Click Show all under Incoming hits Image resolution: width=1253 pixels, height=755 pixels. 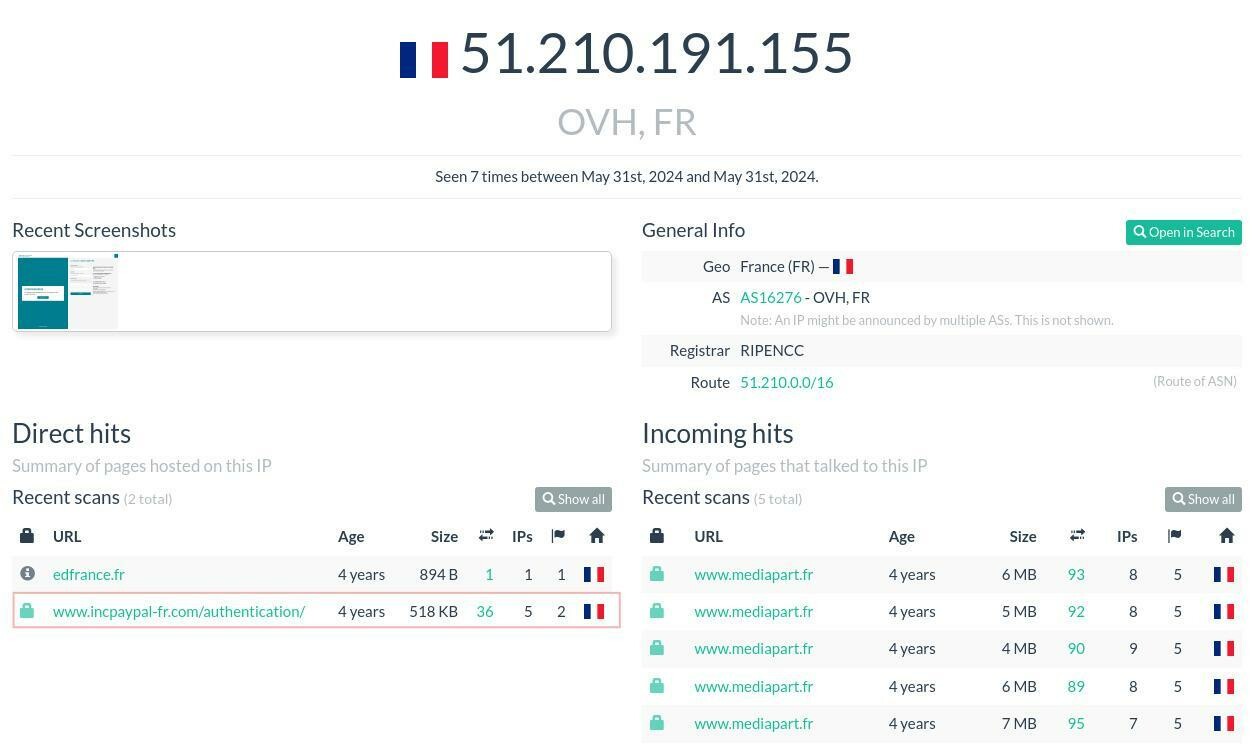[x=1203, y=499]
